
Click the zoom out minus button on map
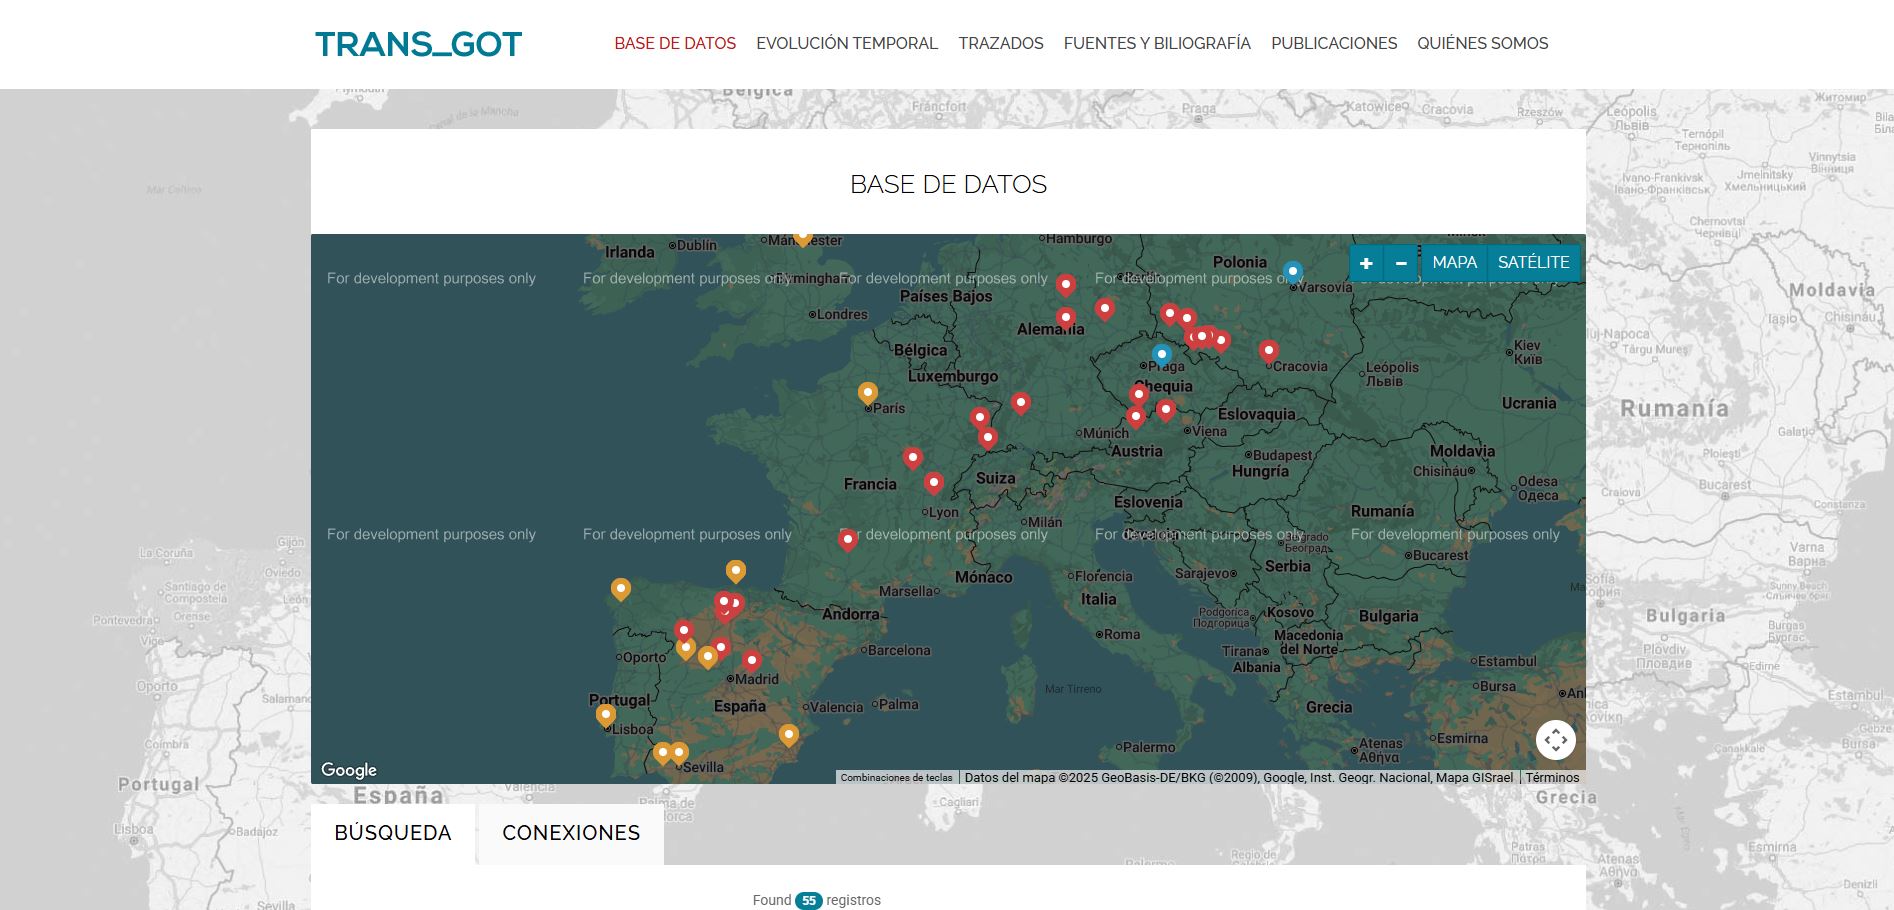tap(1401, 263)
